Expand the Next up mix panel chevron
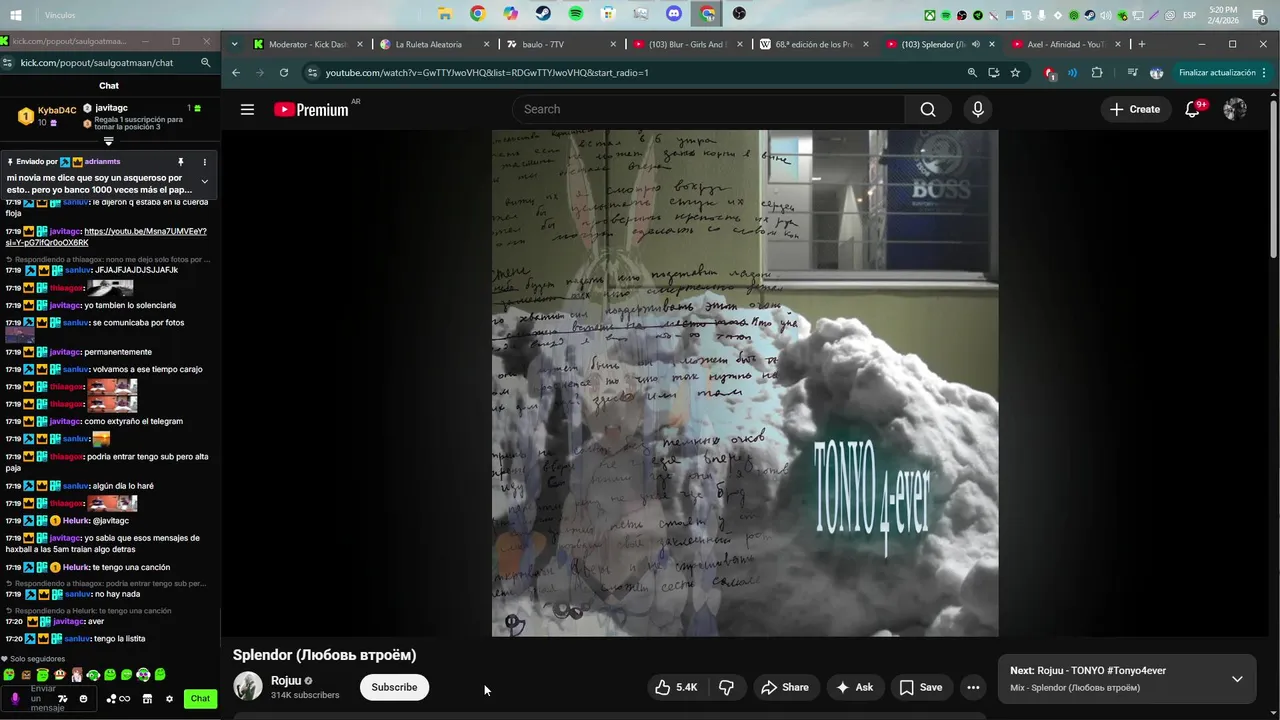1280x720 pixels. (x=1237, y=679)
